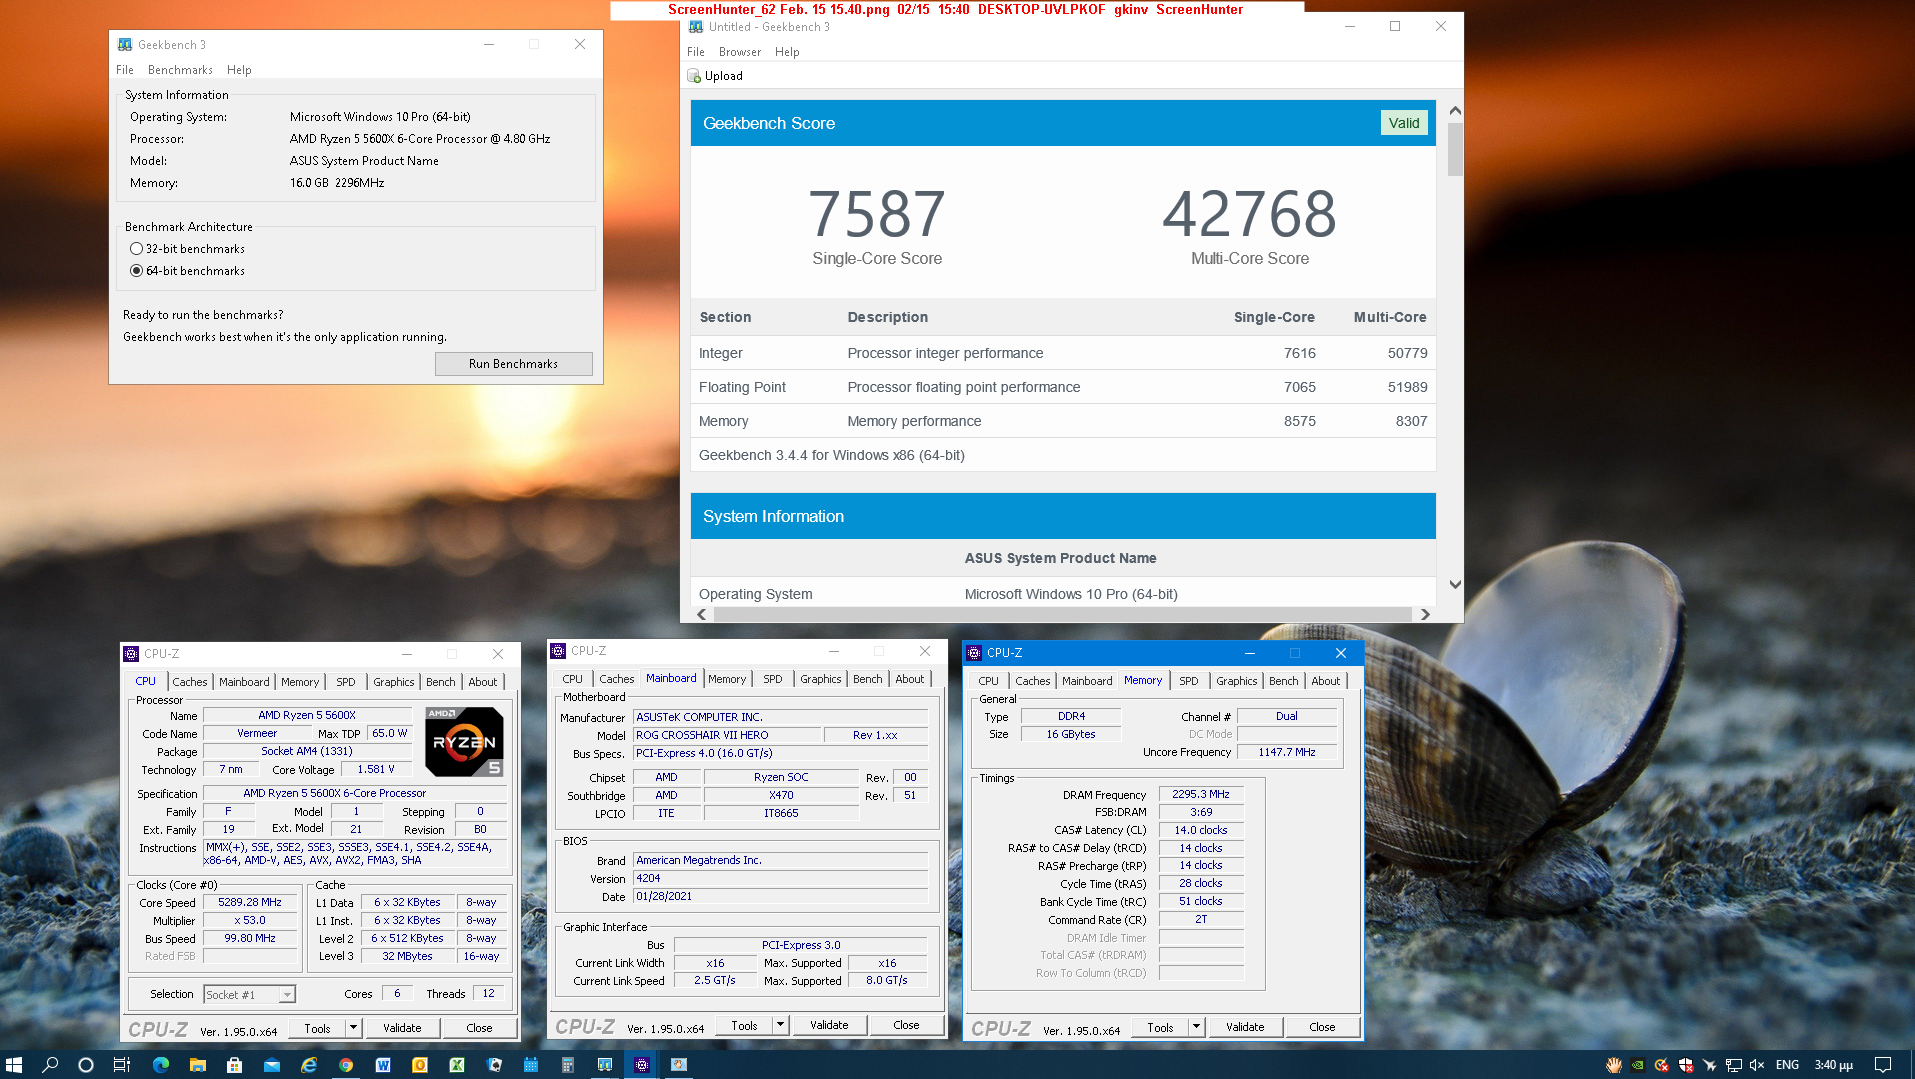The width and height of the screenshot is (1915, 1079).
Task: Click Close button in the leftmost CPU-Z window
Action: (479, 1028)
